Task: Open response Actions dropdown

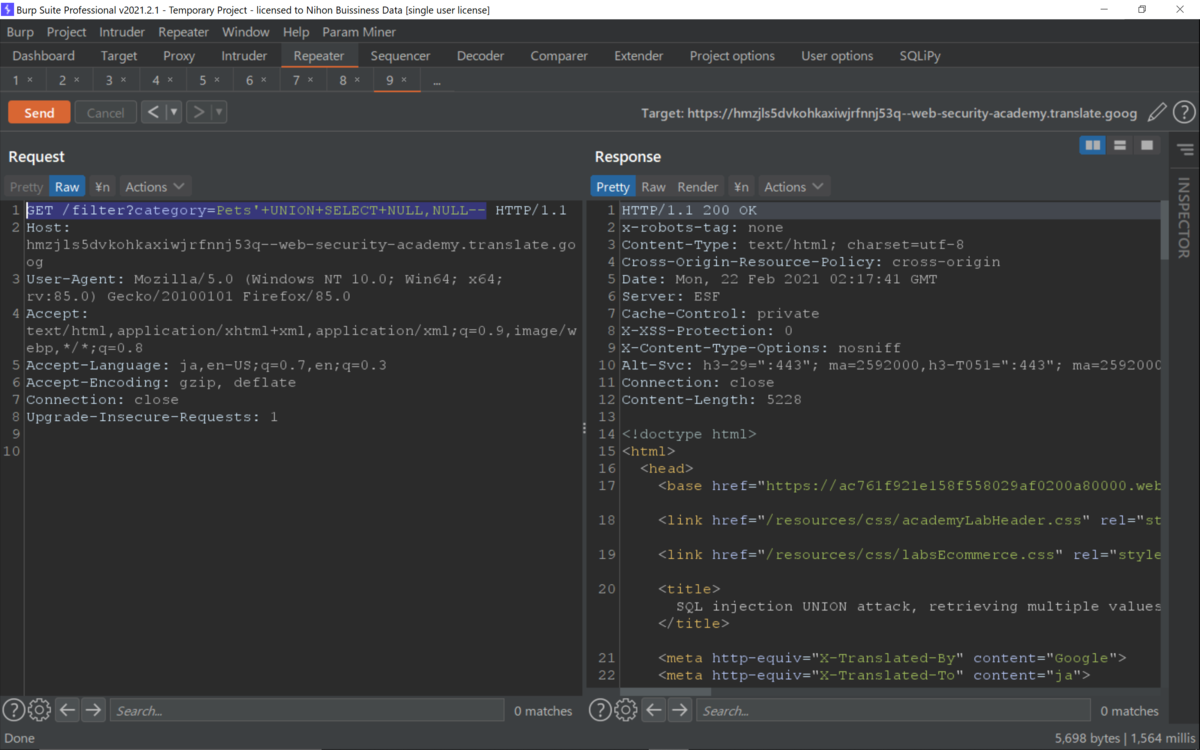Action: pos(794,187)
